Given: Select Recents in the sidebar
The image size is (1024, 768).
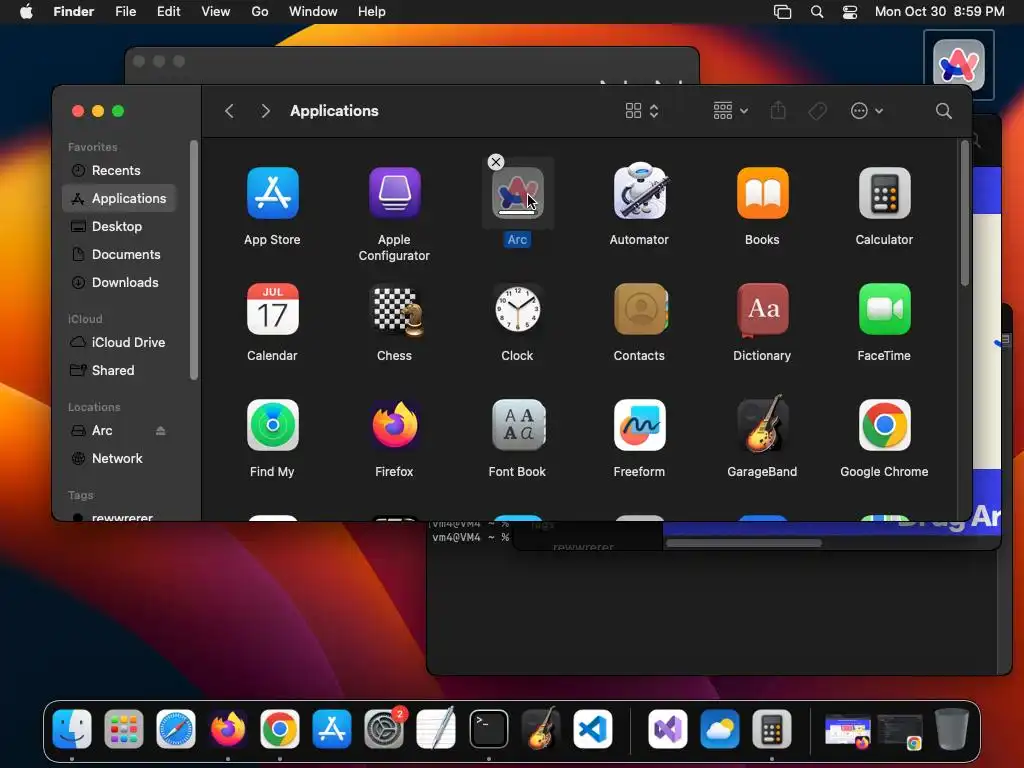Looking at the screenshot, I should [119, 170].
